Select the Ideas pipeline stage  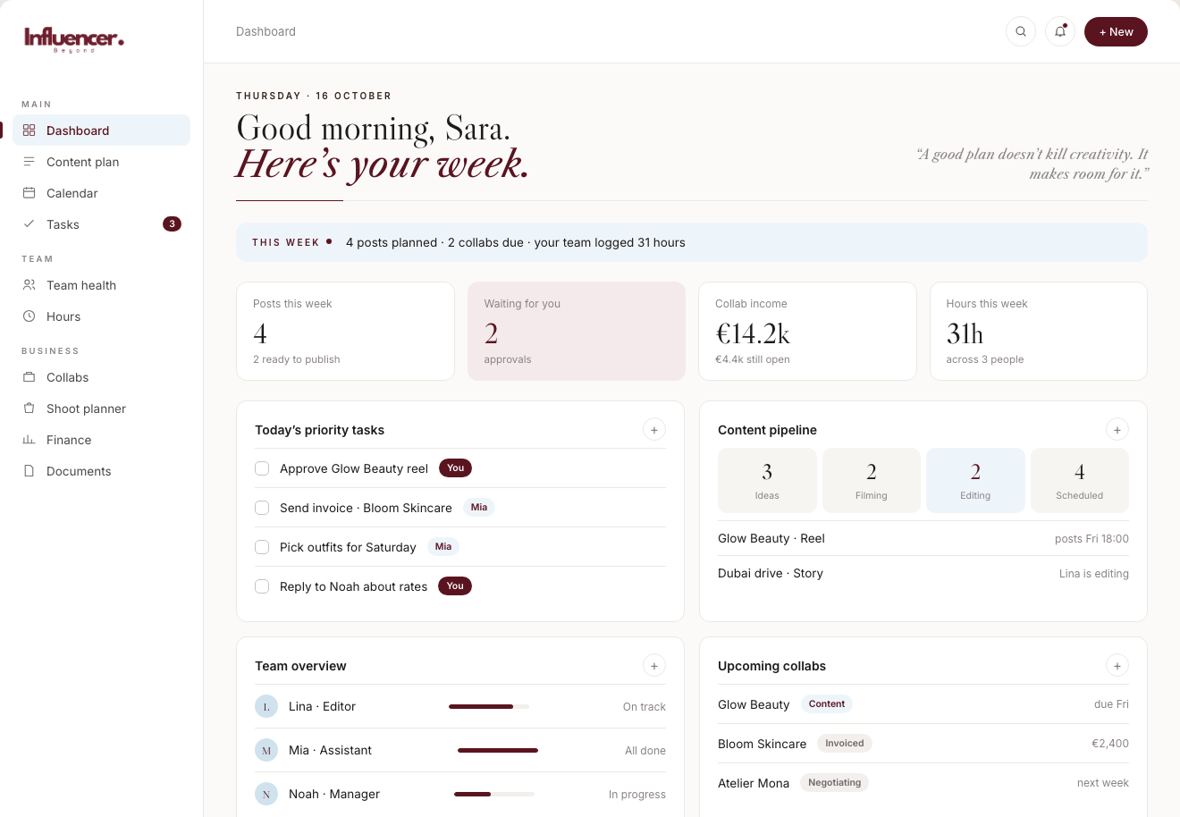point(767,481)
